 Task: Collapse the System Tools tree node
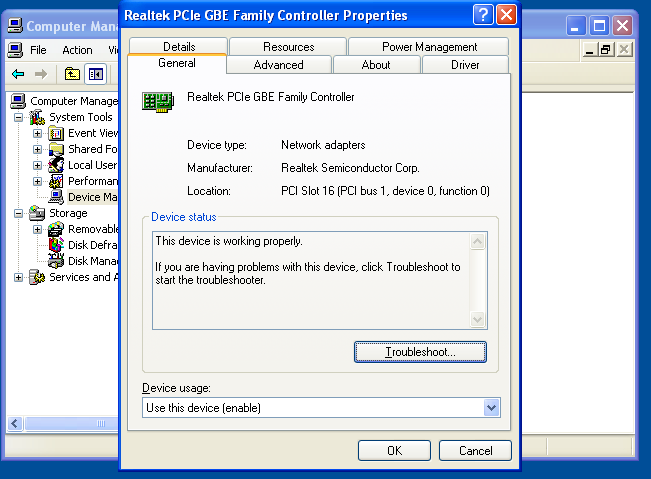point(18,117)
